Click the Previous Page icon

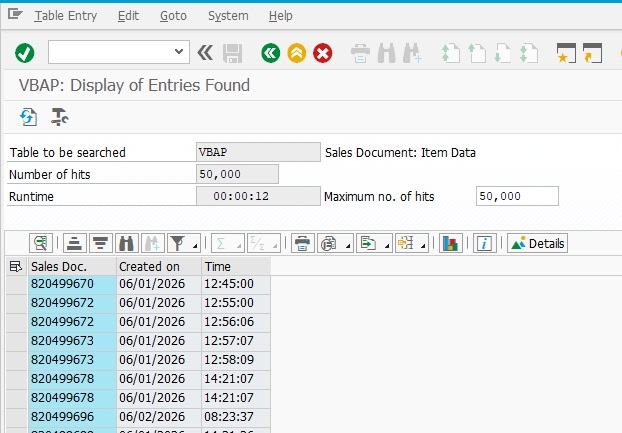tap(477, 53)
